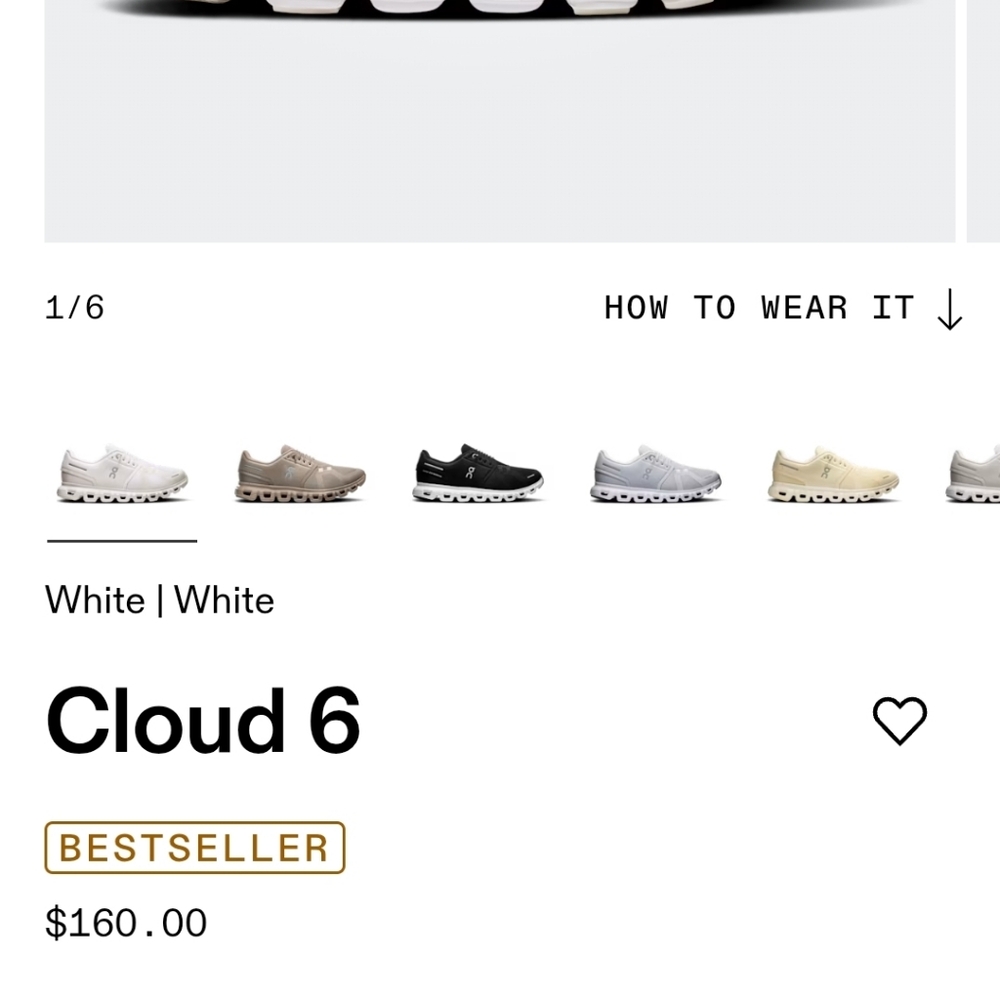The image size is (1000, 1000).
Task: Click the underline beneath the selected white thumbnail
Action: click(121, 542)
